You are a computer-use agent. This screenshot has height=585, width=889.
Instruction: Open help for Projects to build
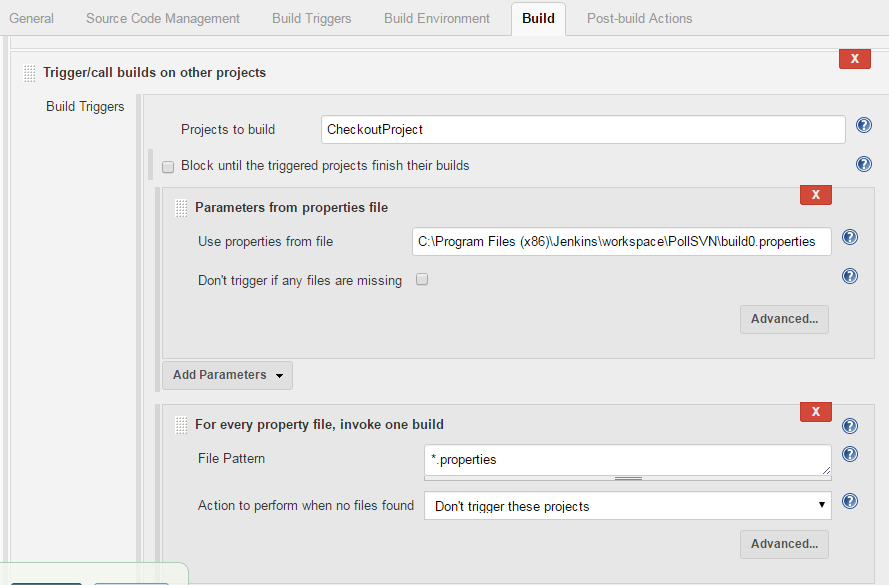pyautogui.click(x=863, y=124)
